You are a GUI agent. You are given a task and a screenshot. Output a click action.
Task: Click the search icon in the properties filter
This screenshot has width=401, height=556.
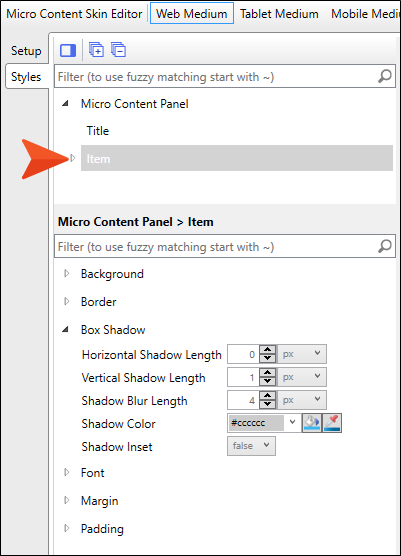[385, 246]
